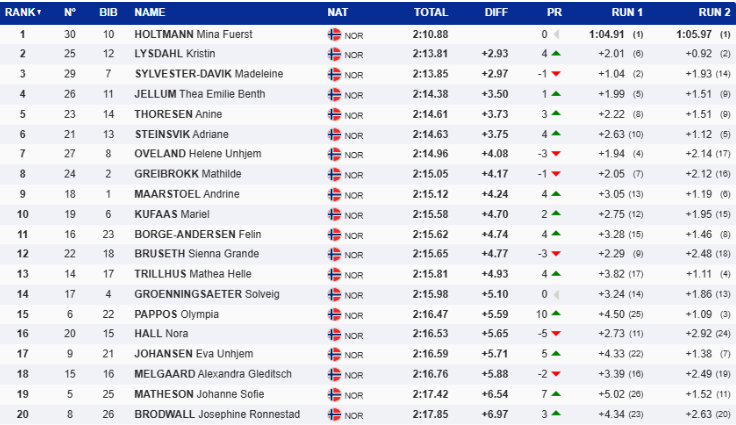
Task: Click the Norway flag beside BRODWALL
Action: (x=334, y=414)
